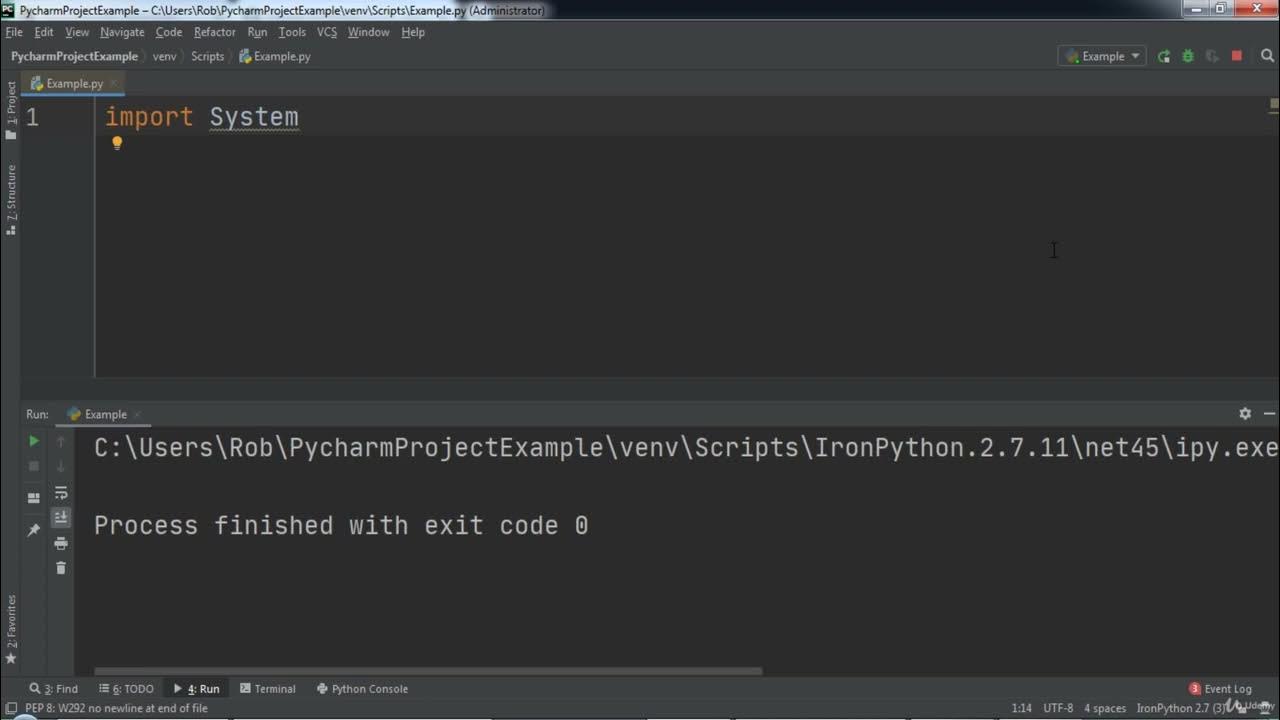Click the grey stop icon in Run panel
This screenshot has width=1280, height=720.
(x=34, y=466)
